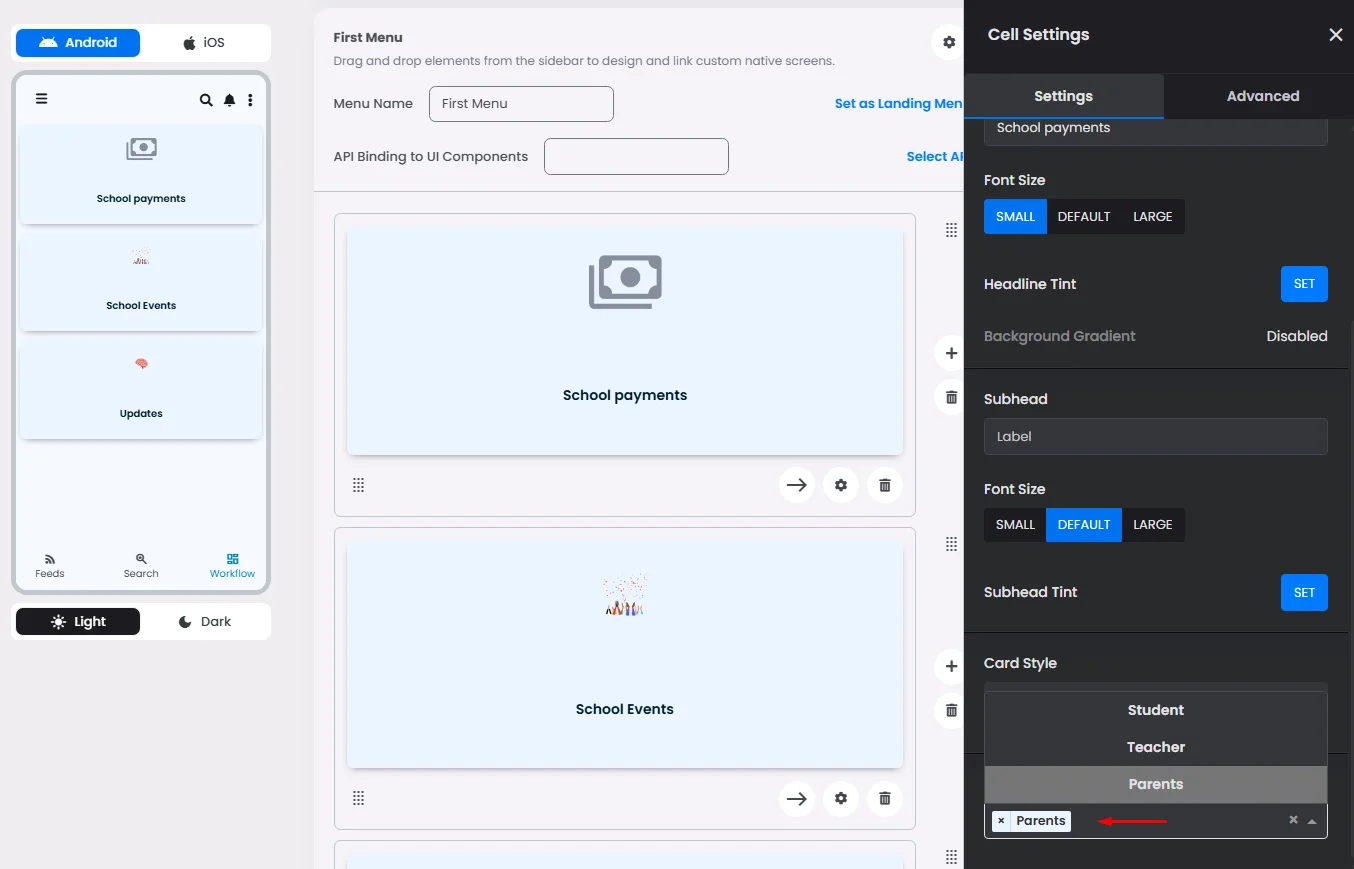The image size is (1354, 869).
Task: Delete the School Events card
Action: click(884, 798)
